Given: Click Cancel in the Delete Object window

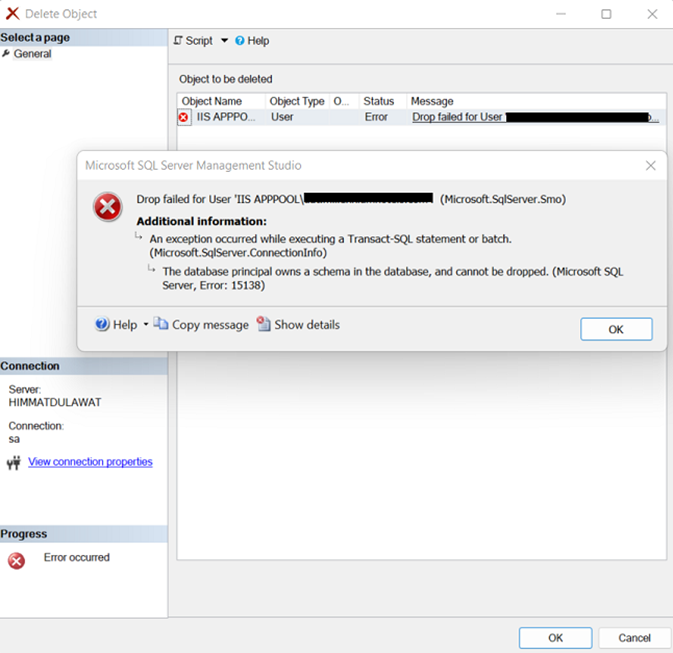Looking at the screenshot, I should click(x=634, y=638).
